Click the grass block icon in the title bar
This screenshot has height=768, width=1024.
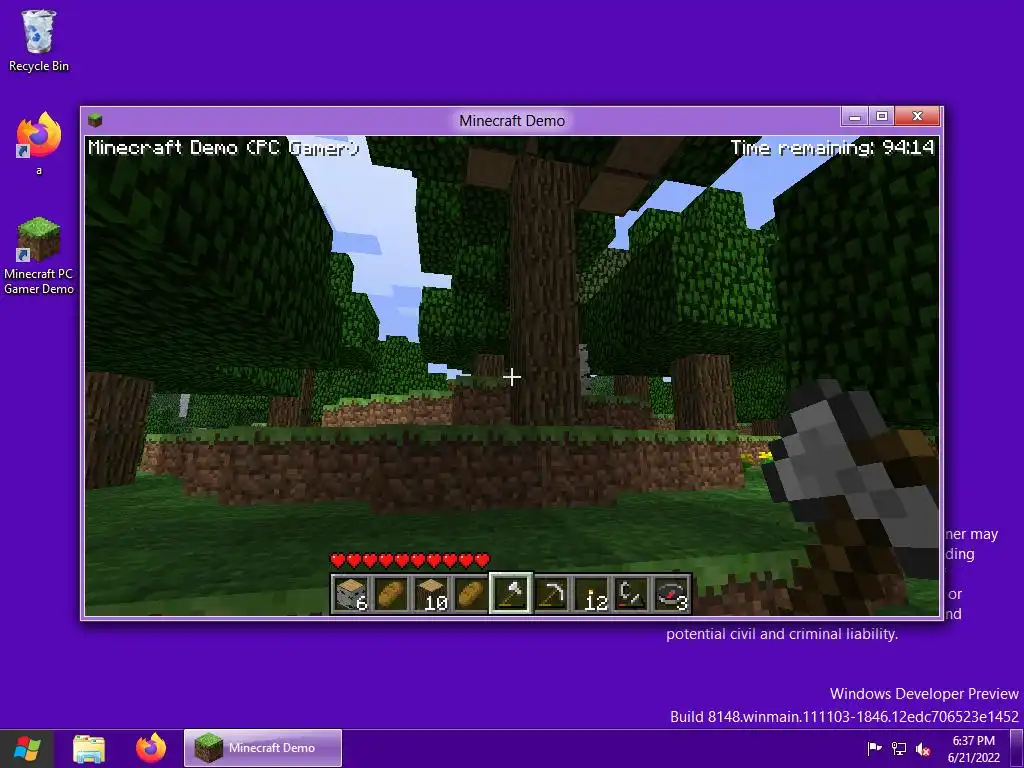tap(95, 120)
